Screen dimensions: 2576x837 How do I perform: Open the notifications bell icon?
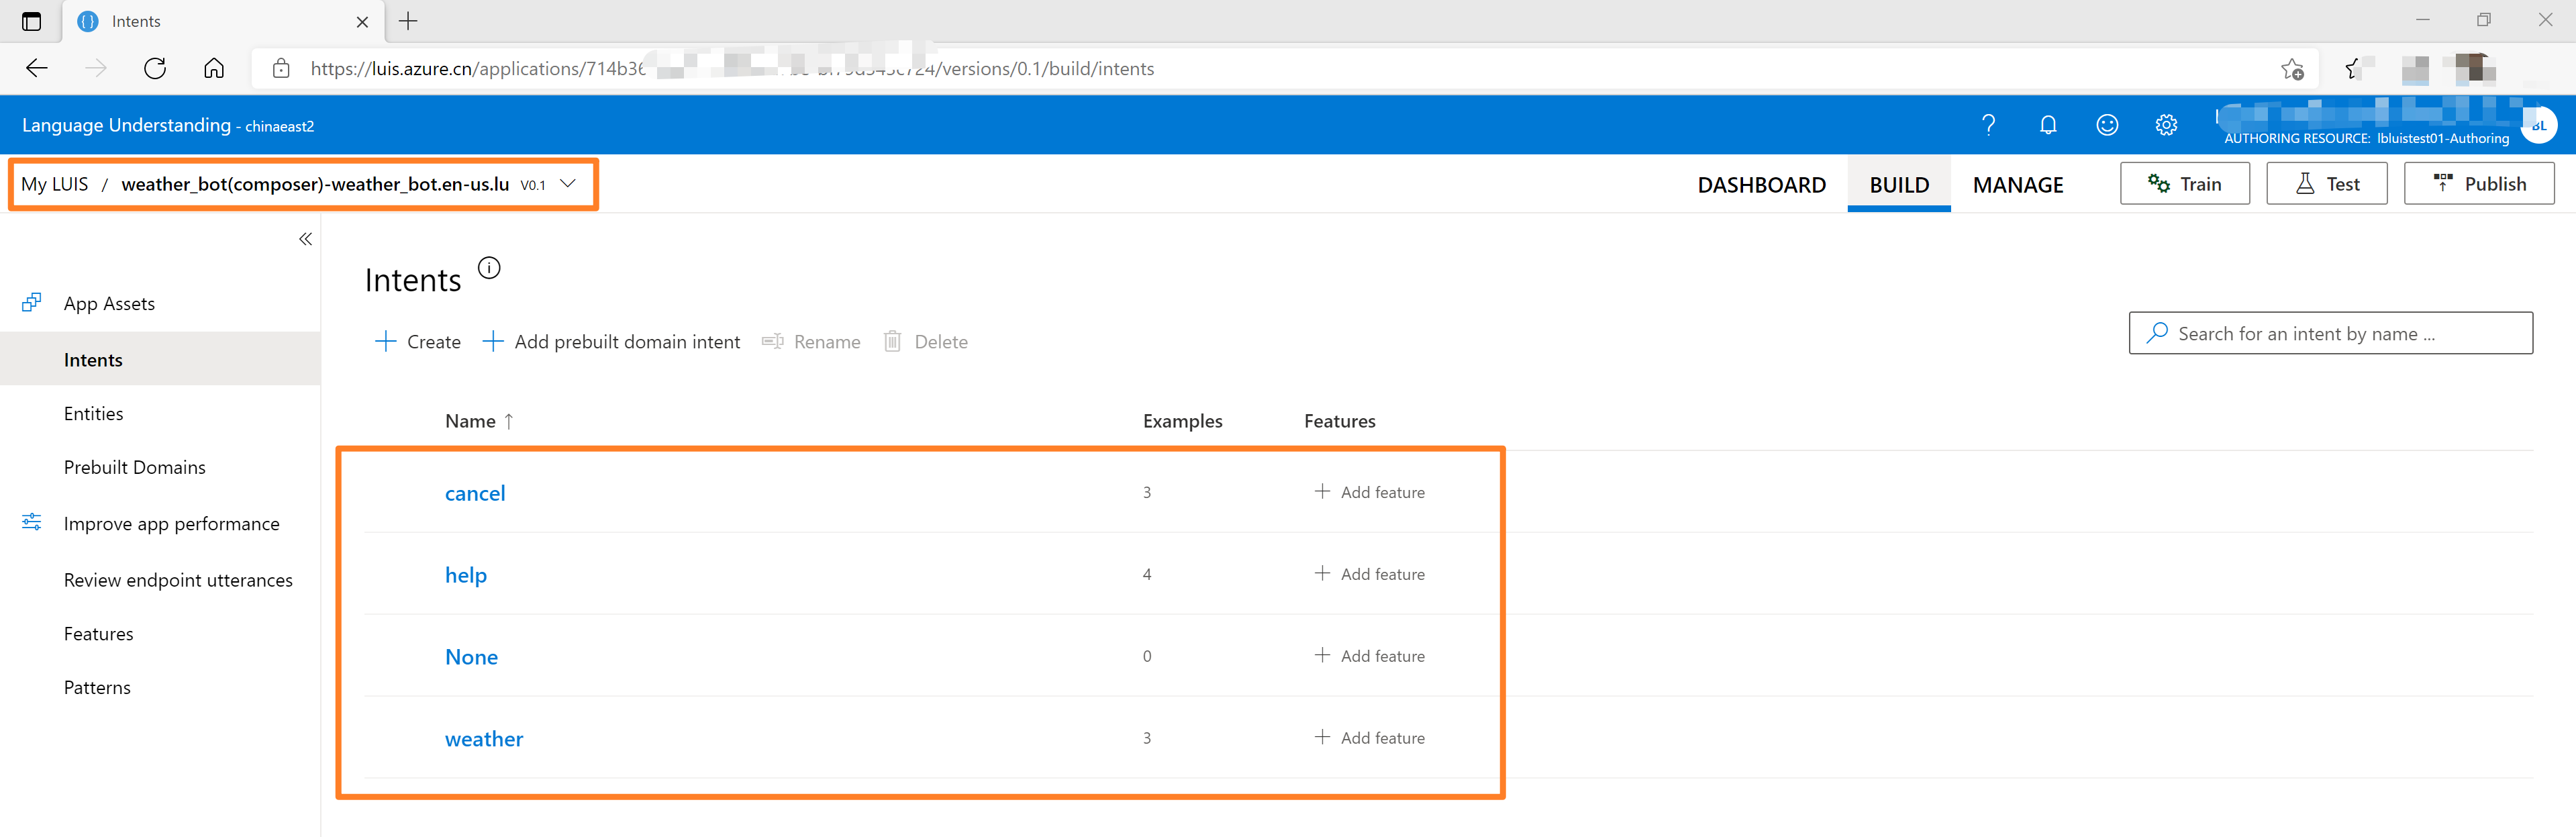click(2047, 125)
